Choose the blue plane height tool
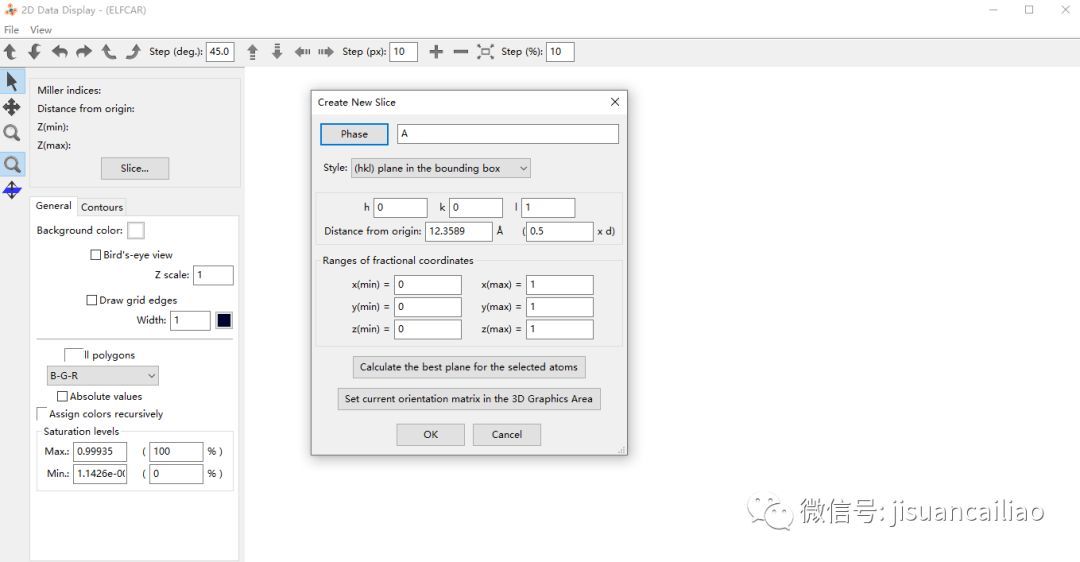Screen dimensions: 1080x562 (x=12, y=190)
